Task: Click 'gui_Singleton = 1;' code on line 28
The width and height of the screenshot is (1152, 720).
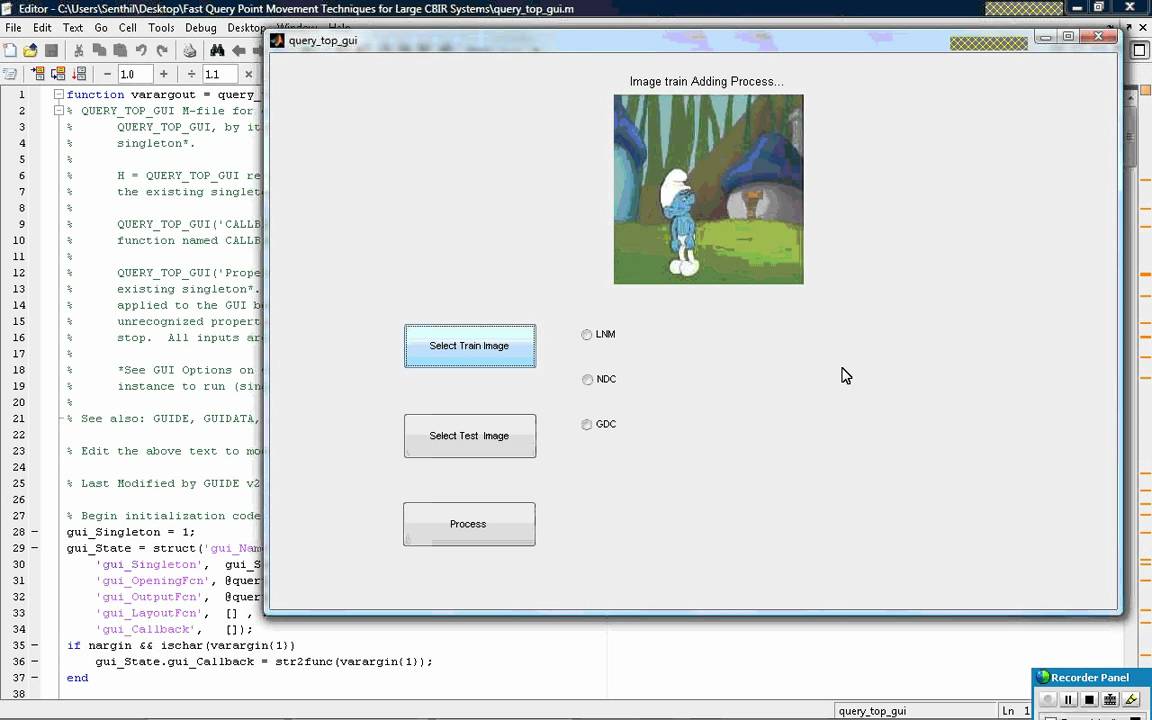Action: (x=131, y=532)
